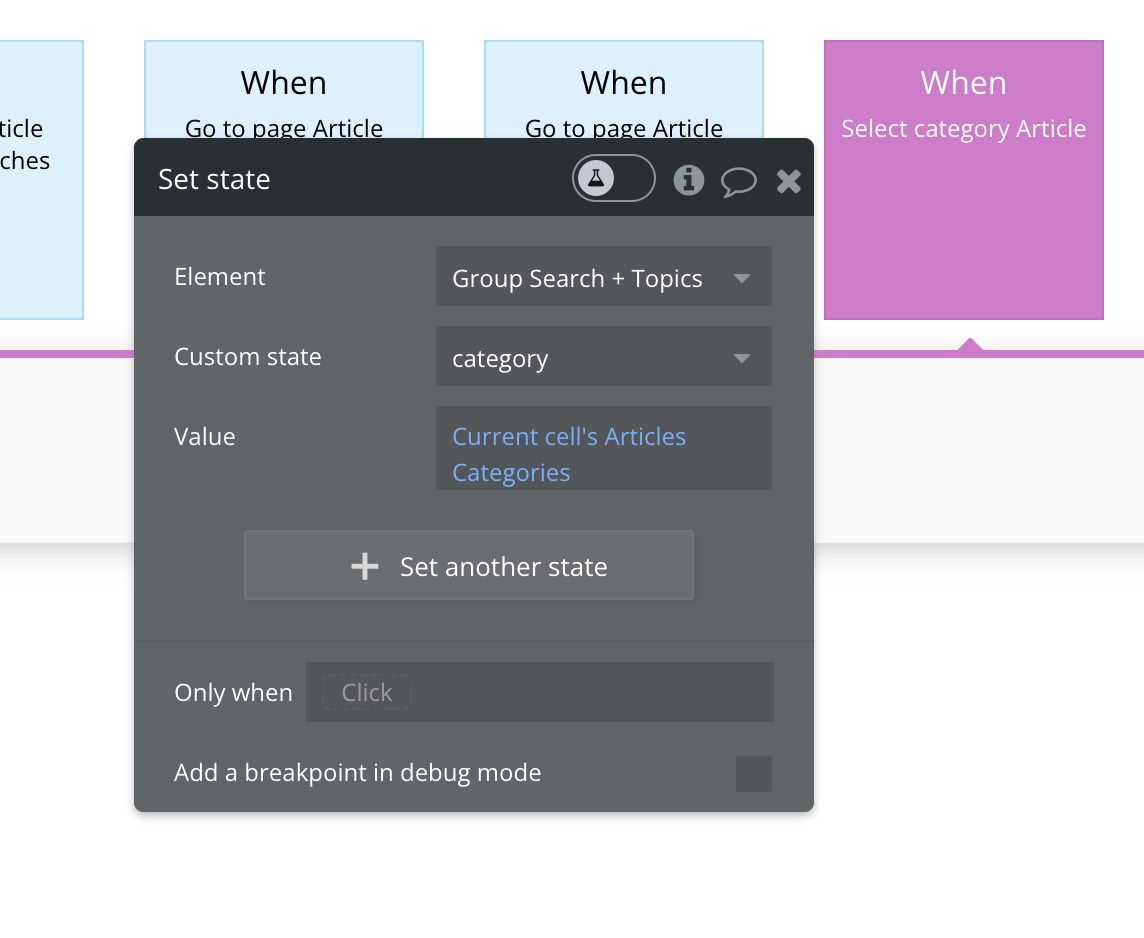This screenshot has width=1144, height=938.
Task: Click the Only when condition field
Action: click(539, 692)
